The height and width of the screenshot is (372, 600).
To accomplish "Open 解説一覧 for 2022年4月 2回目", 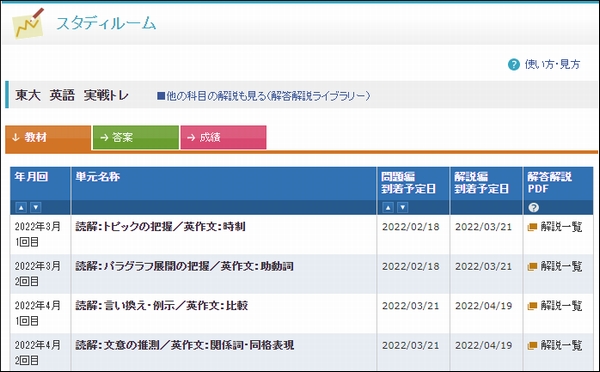I will coord(561,345).
